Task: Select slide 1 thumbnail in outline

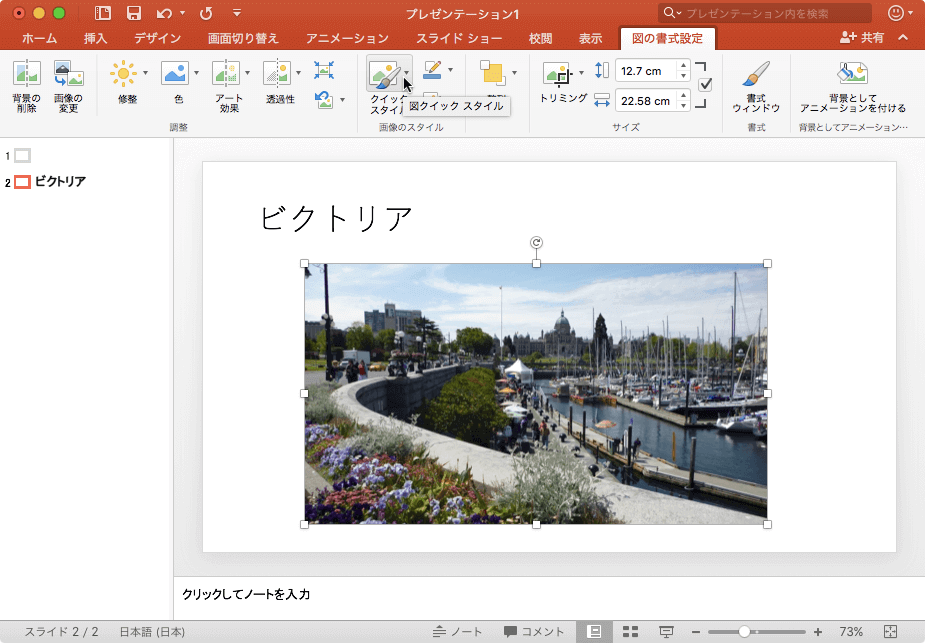Action: 22,155
